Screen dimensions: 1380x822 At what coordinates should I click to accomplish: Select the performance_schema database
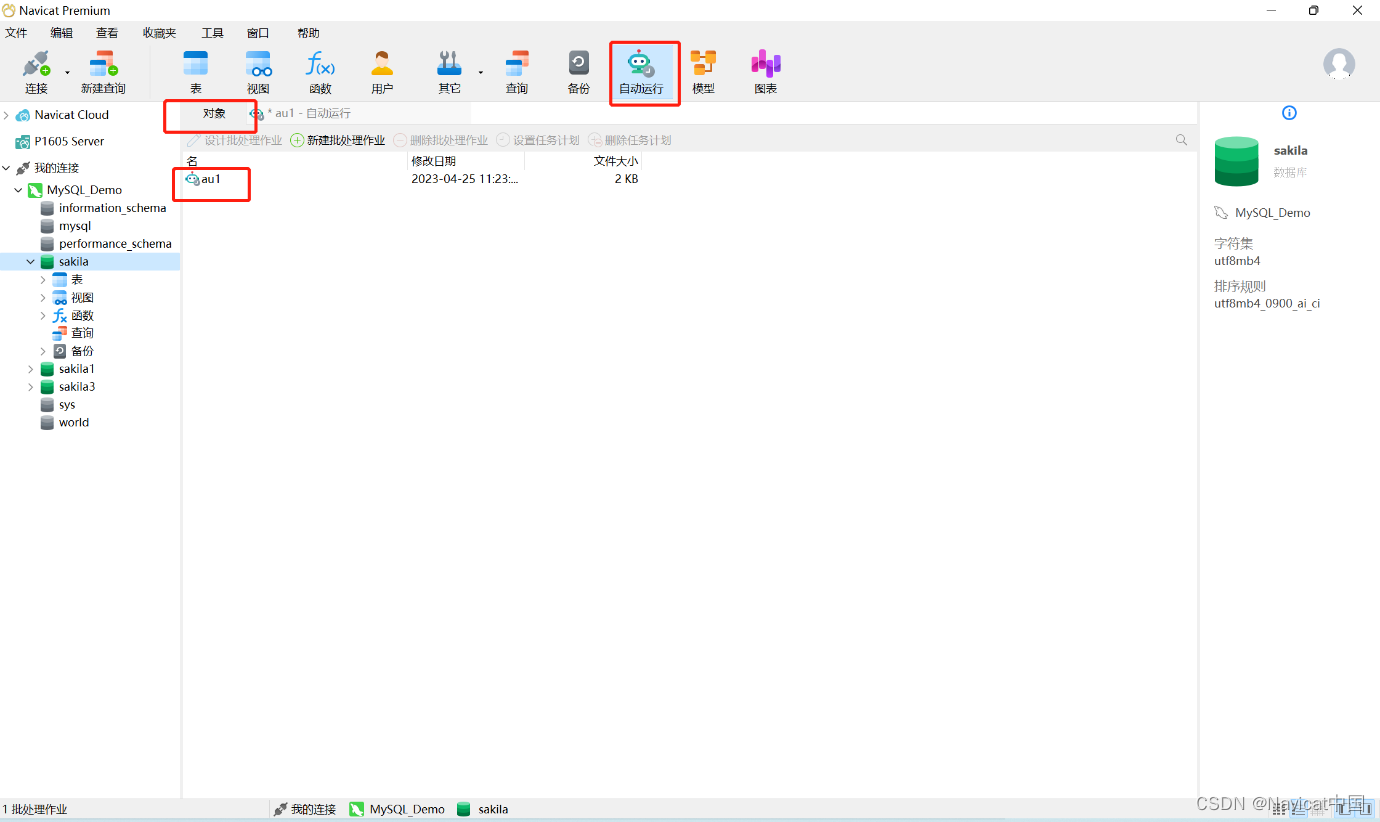[x=115, y=244]
